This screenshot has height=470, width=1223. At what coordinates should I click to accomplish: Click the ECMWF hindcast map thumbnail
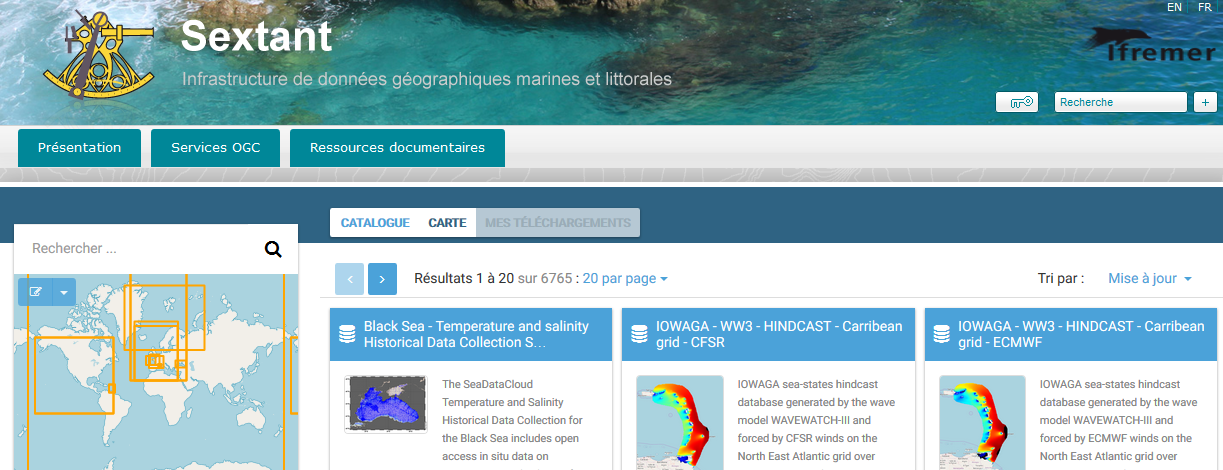coord(982,422)
